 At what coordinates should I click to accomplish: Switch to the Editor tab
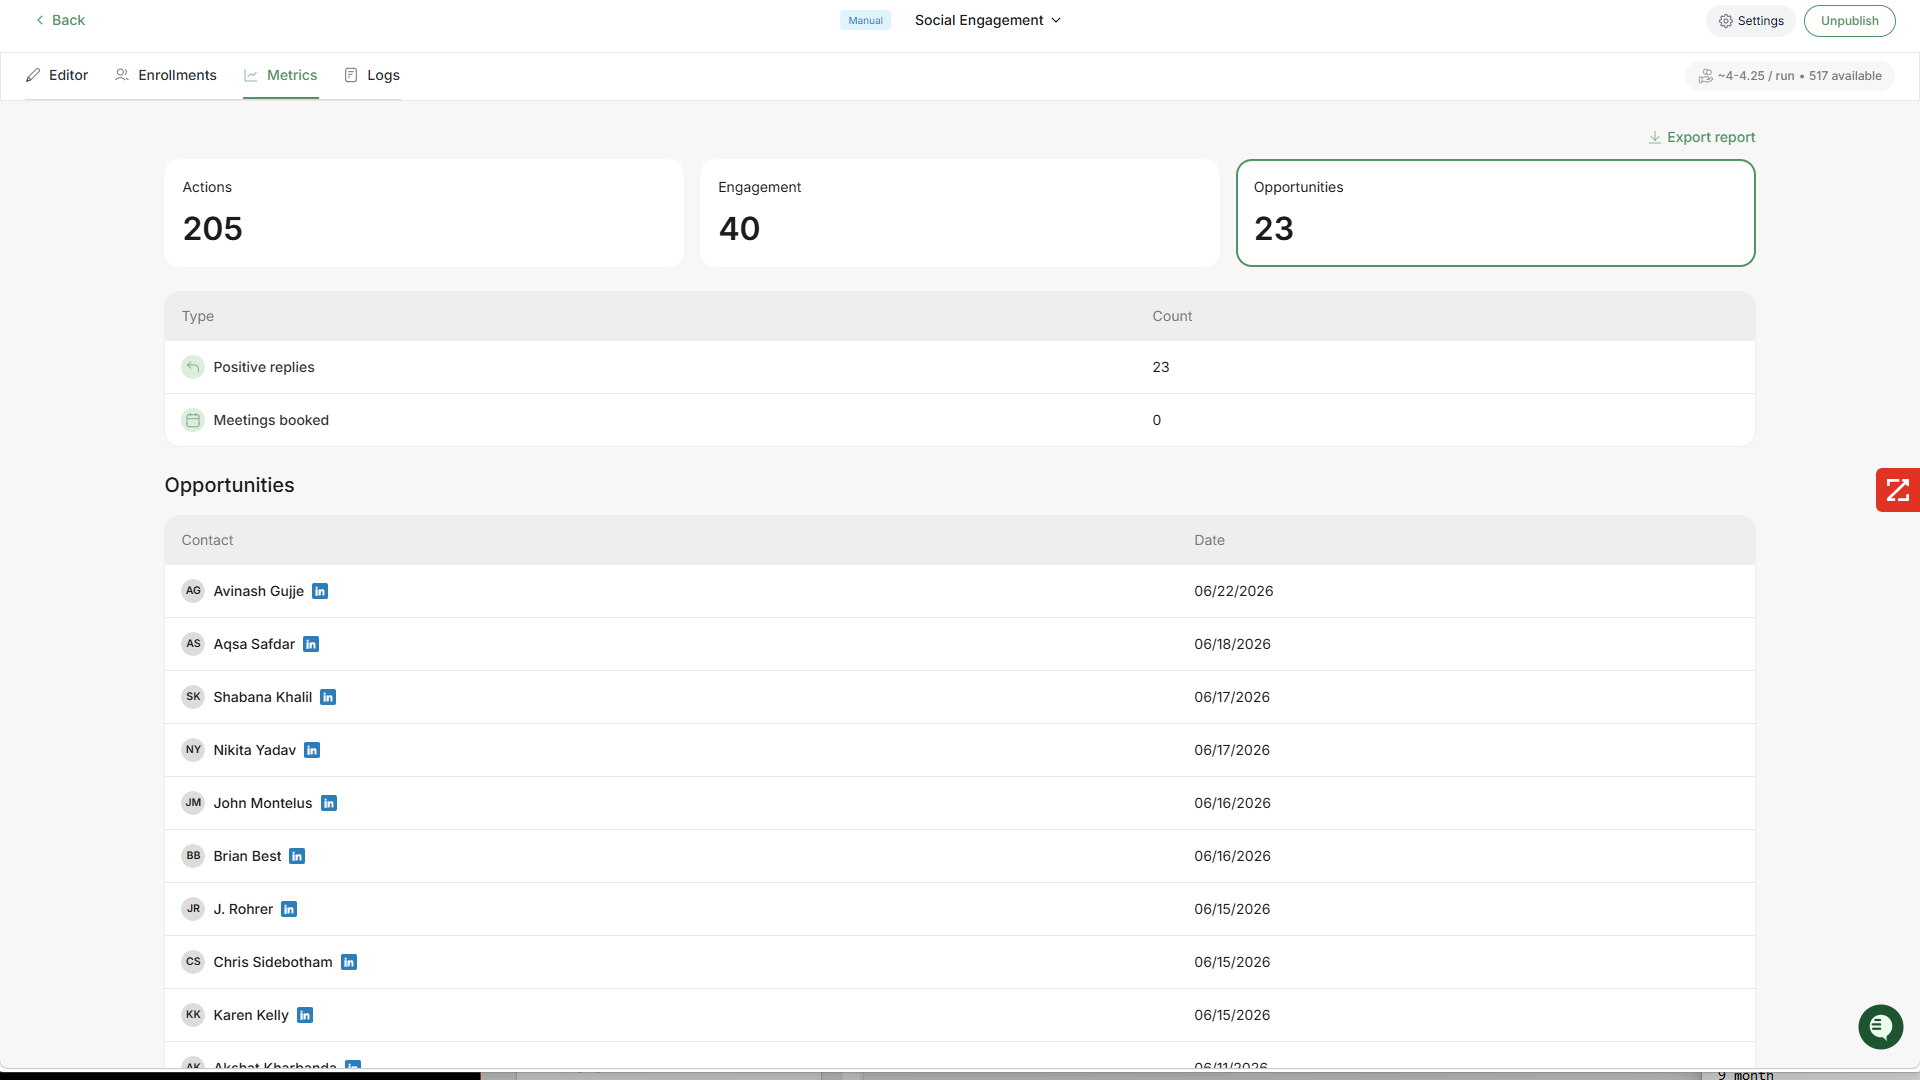pos(57,75)
